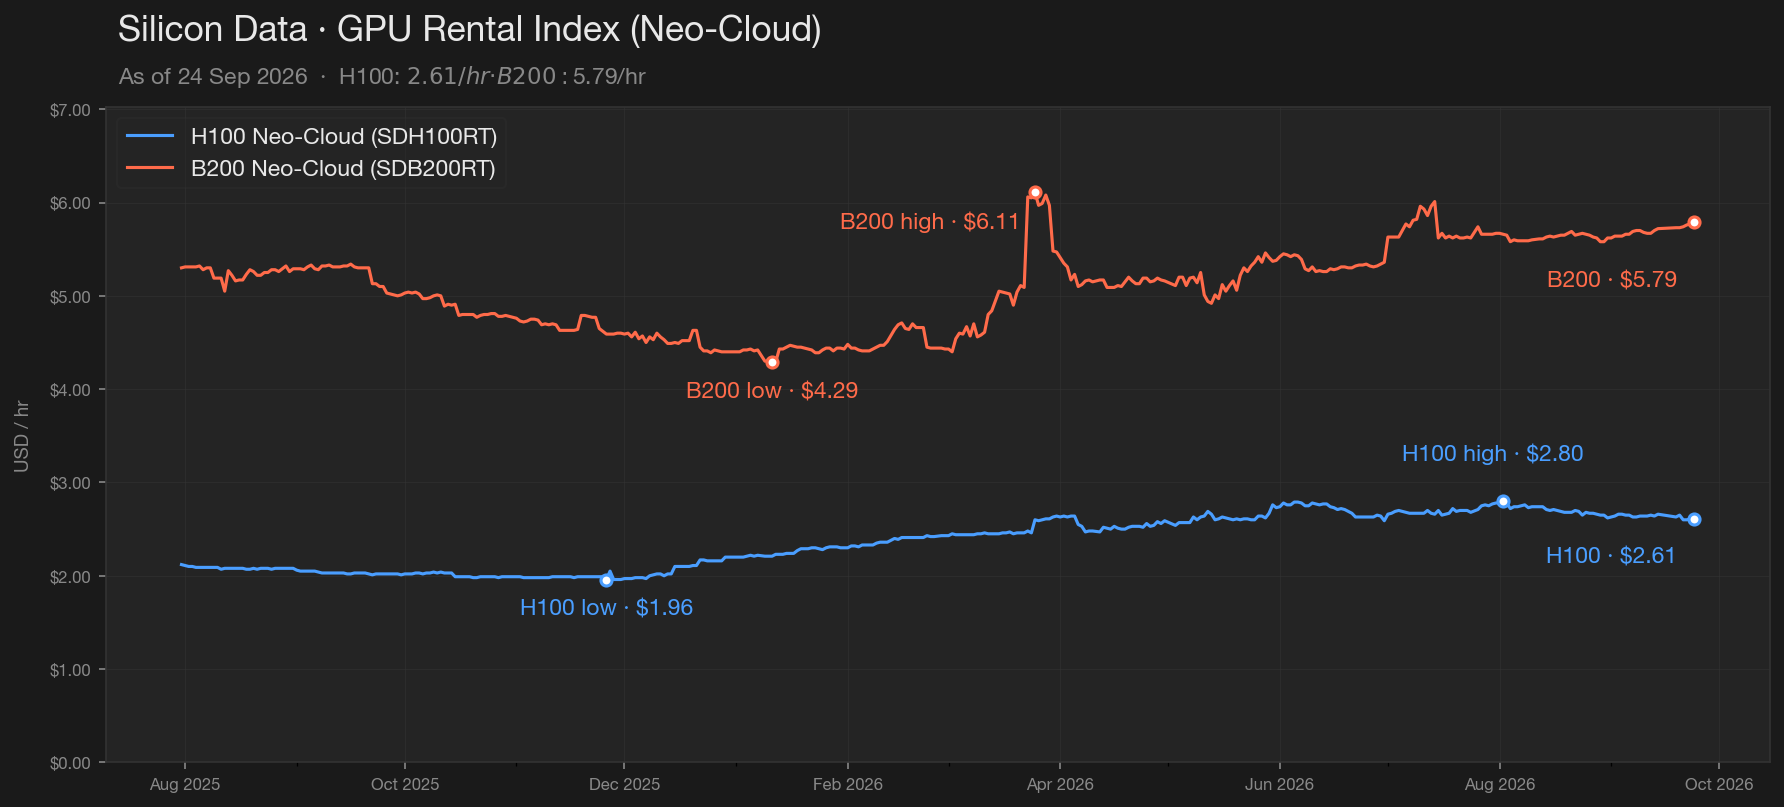This screenshot has height=807, width=1784.
Task: Click the $4.00 y-axis tick label
Action: pyautogui.click(x=70, y=390)
